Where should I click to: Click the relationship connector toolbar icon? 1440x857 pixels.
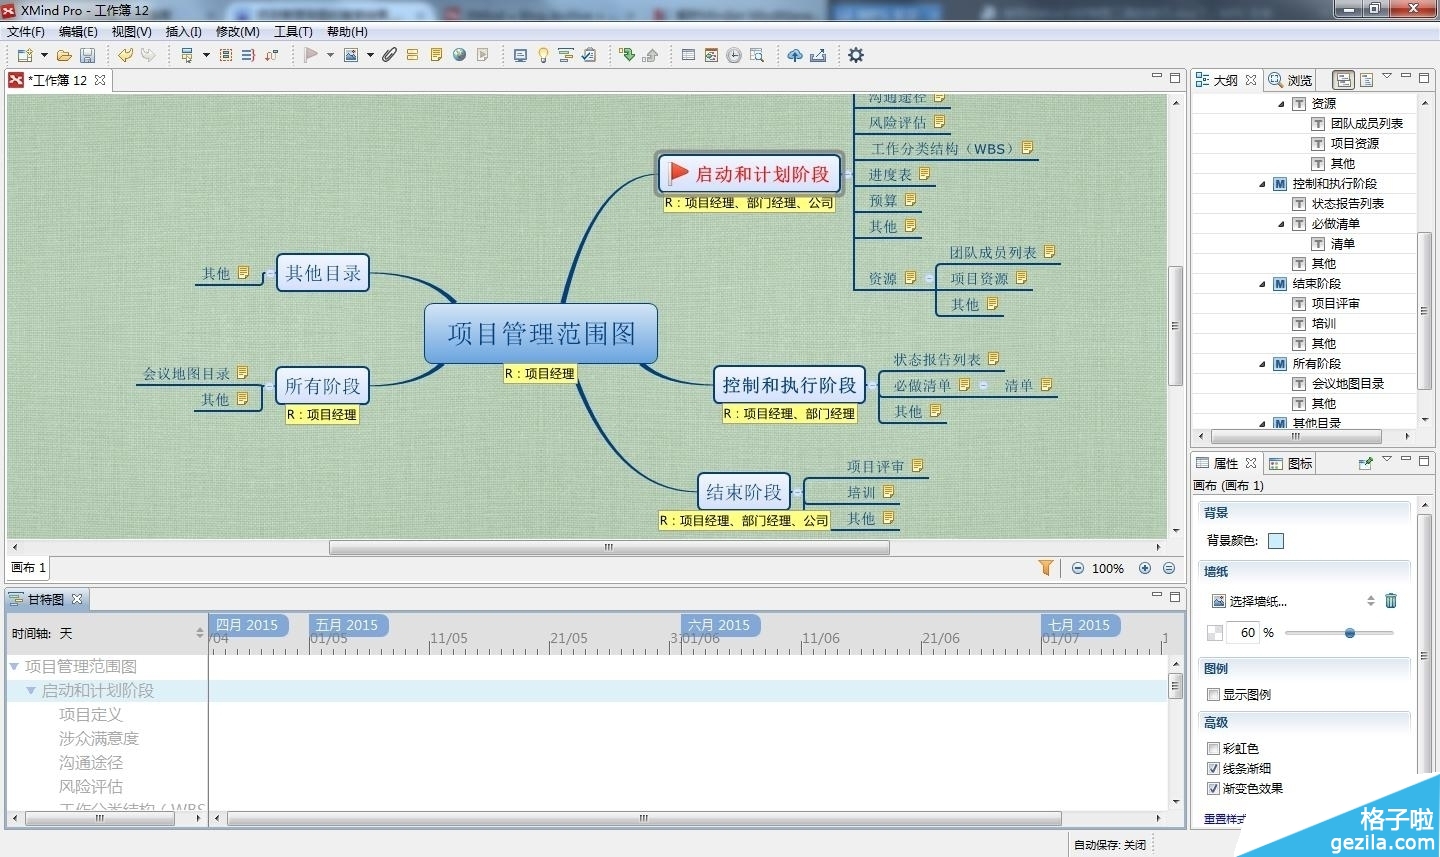(272, 55)
